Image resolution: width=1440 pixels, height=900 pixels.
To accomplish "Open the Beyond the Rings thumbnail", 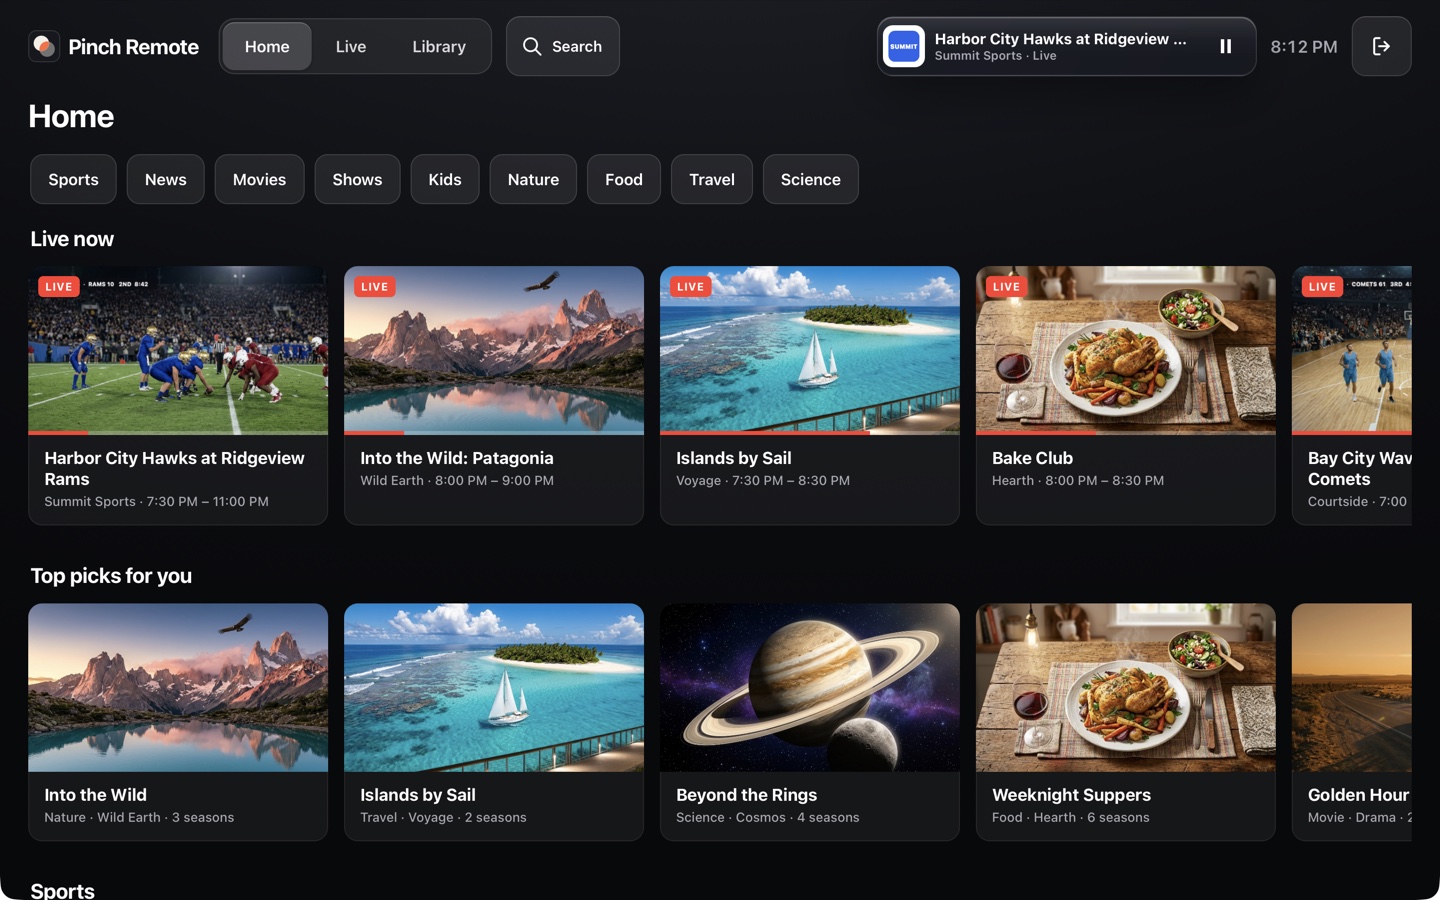I will (810, 687).
